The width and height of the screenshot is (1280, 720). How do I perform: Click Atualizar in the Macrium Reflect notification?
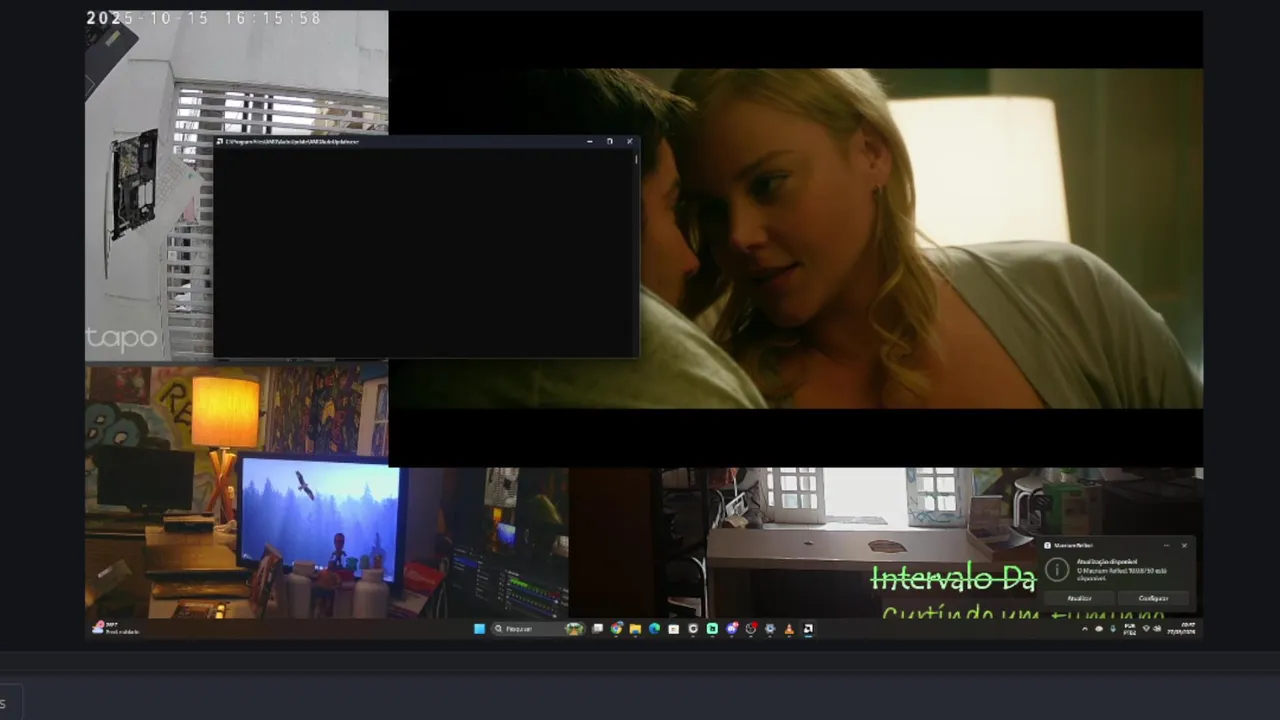pyautogui.click(x=1079, y=598)
